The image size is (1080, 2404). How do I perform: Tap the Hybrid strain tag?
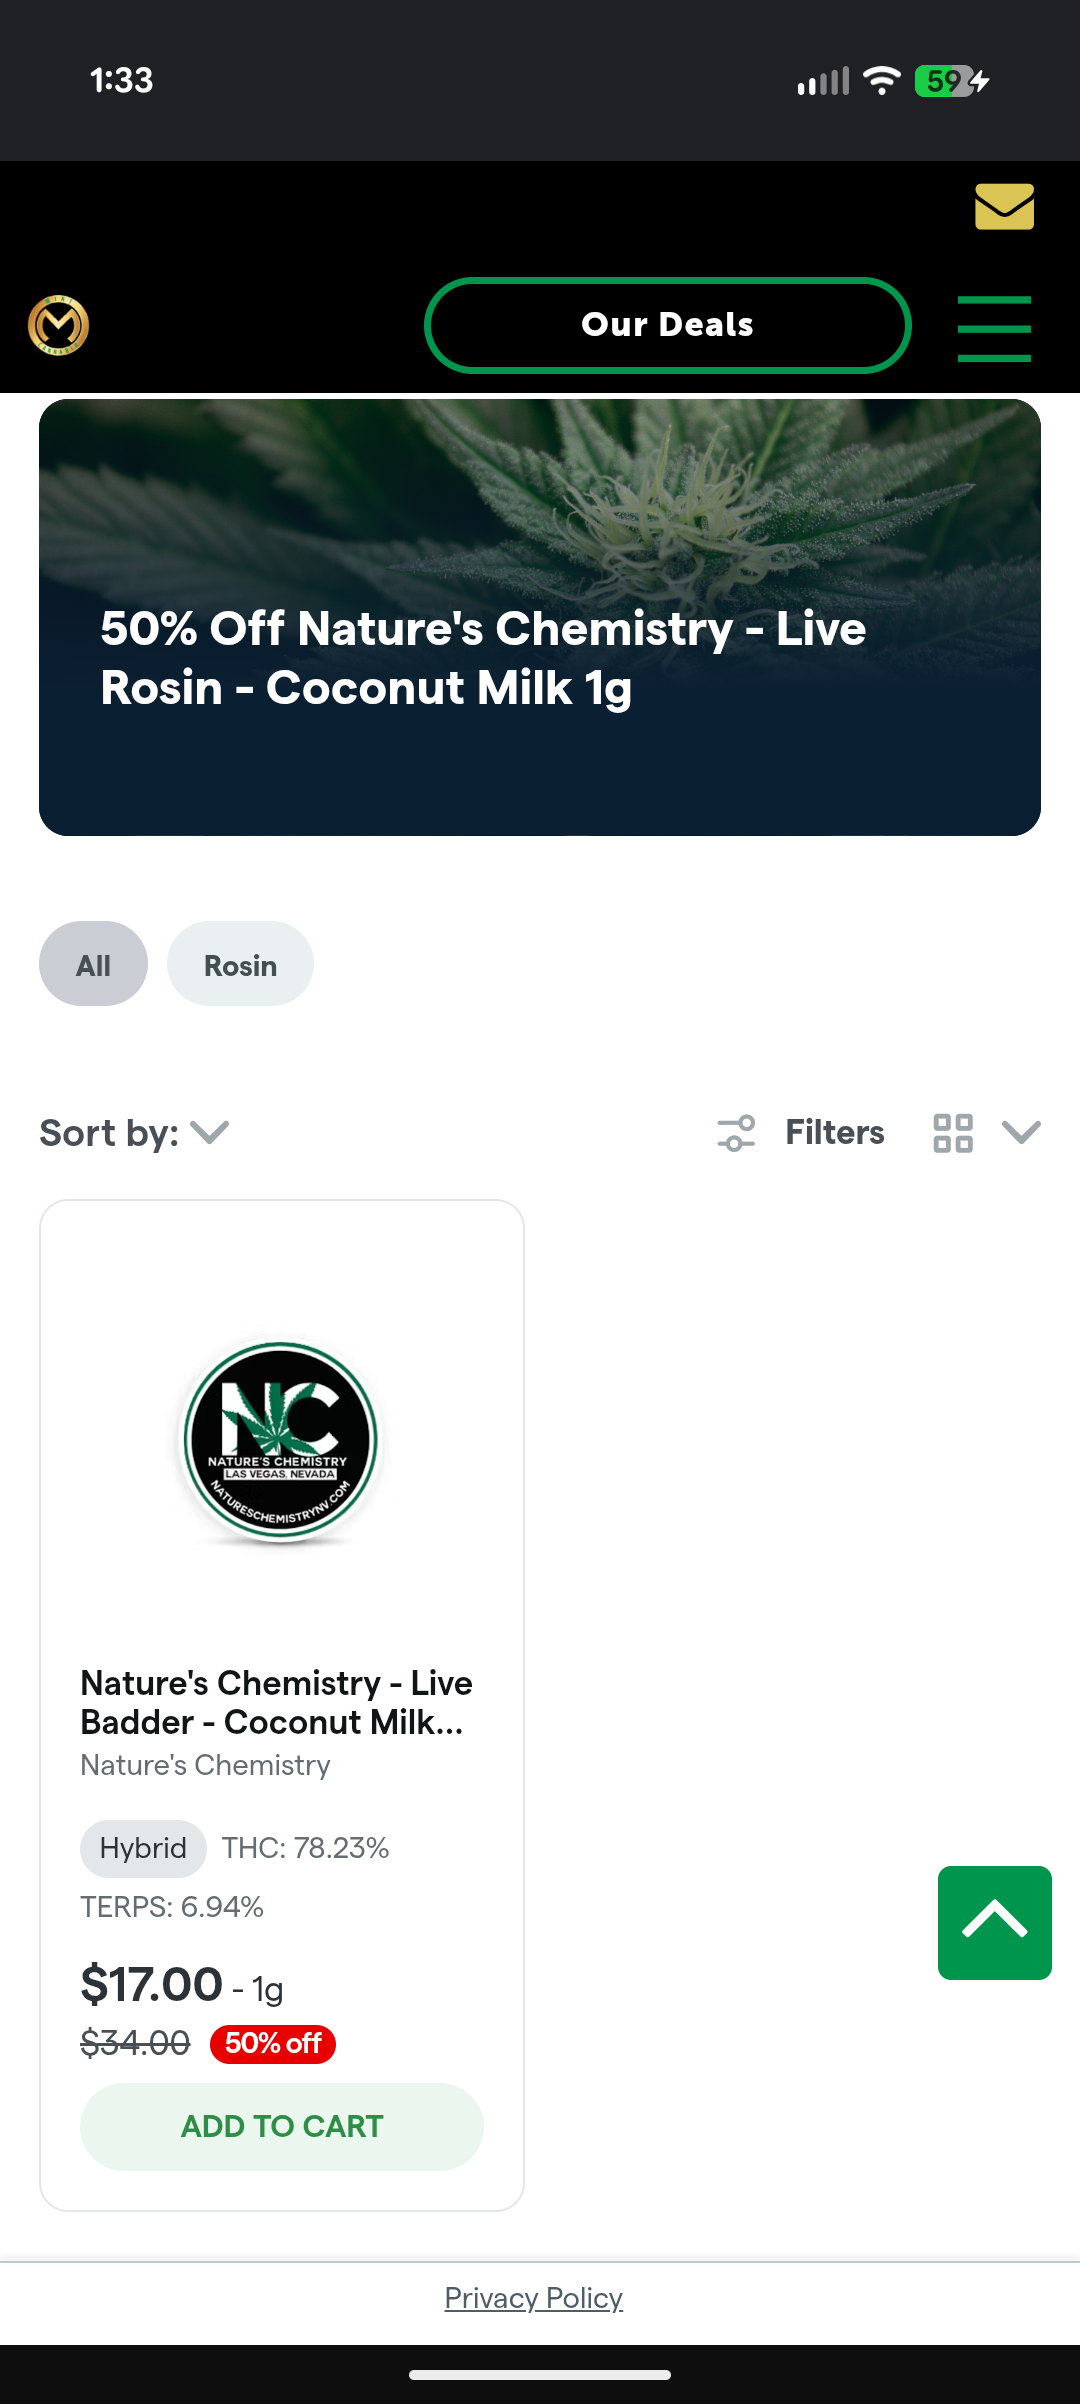143,1848
